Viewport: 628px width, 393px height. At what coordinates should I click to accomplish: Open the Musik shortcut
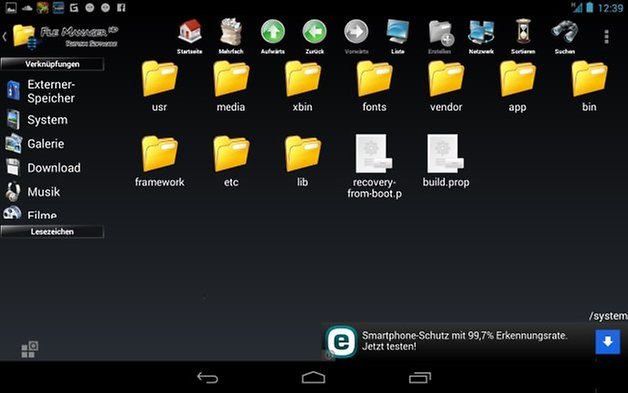[x=33, y=191]
